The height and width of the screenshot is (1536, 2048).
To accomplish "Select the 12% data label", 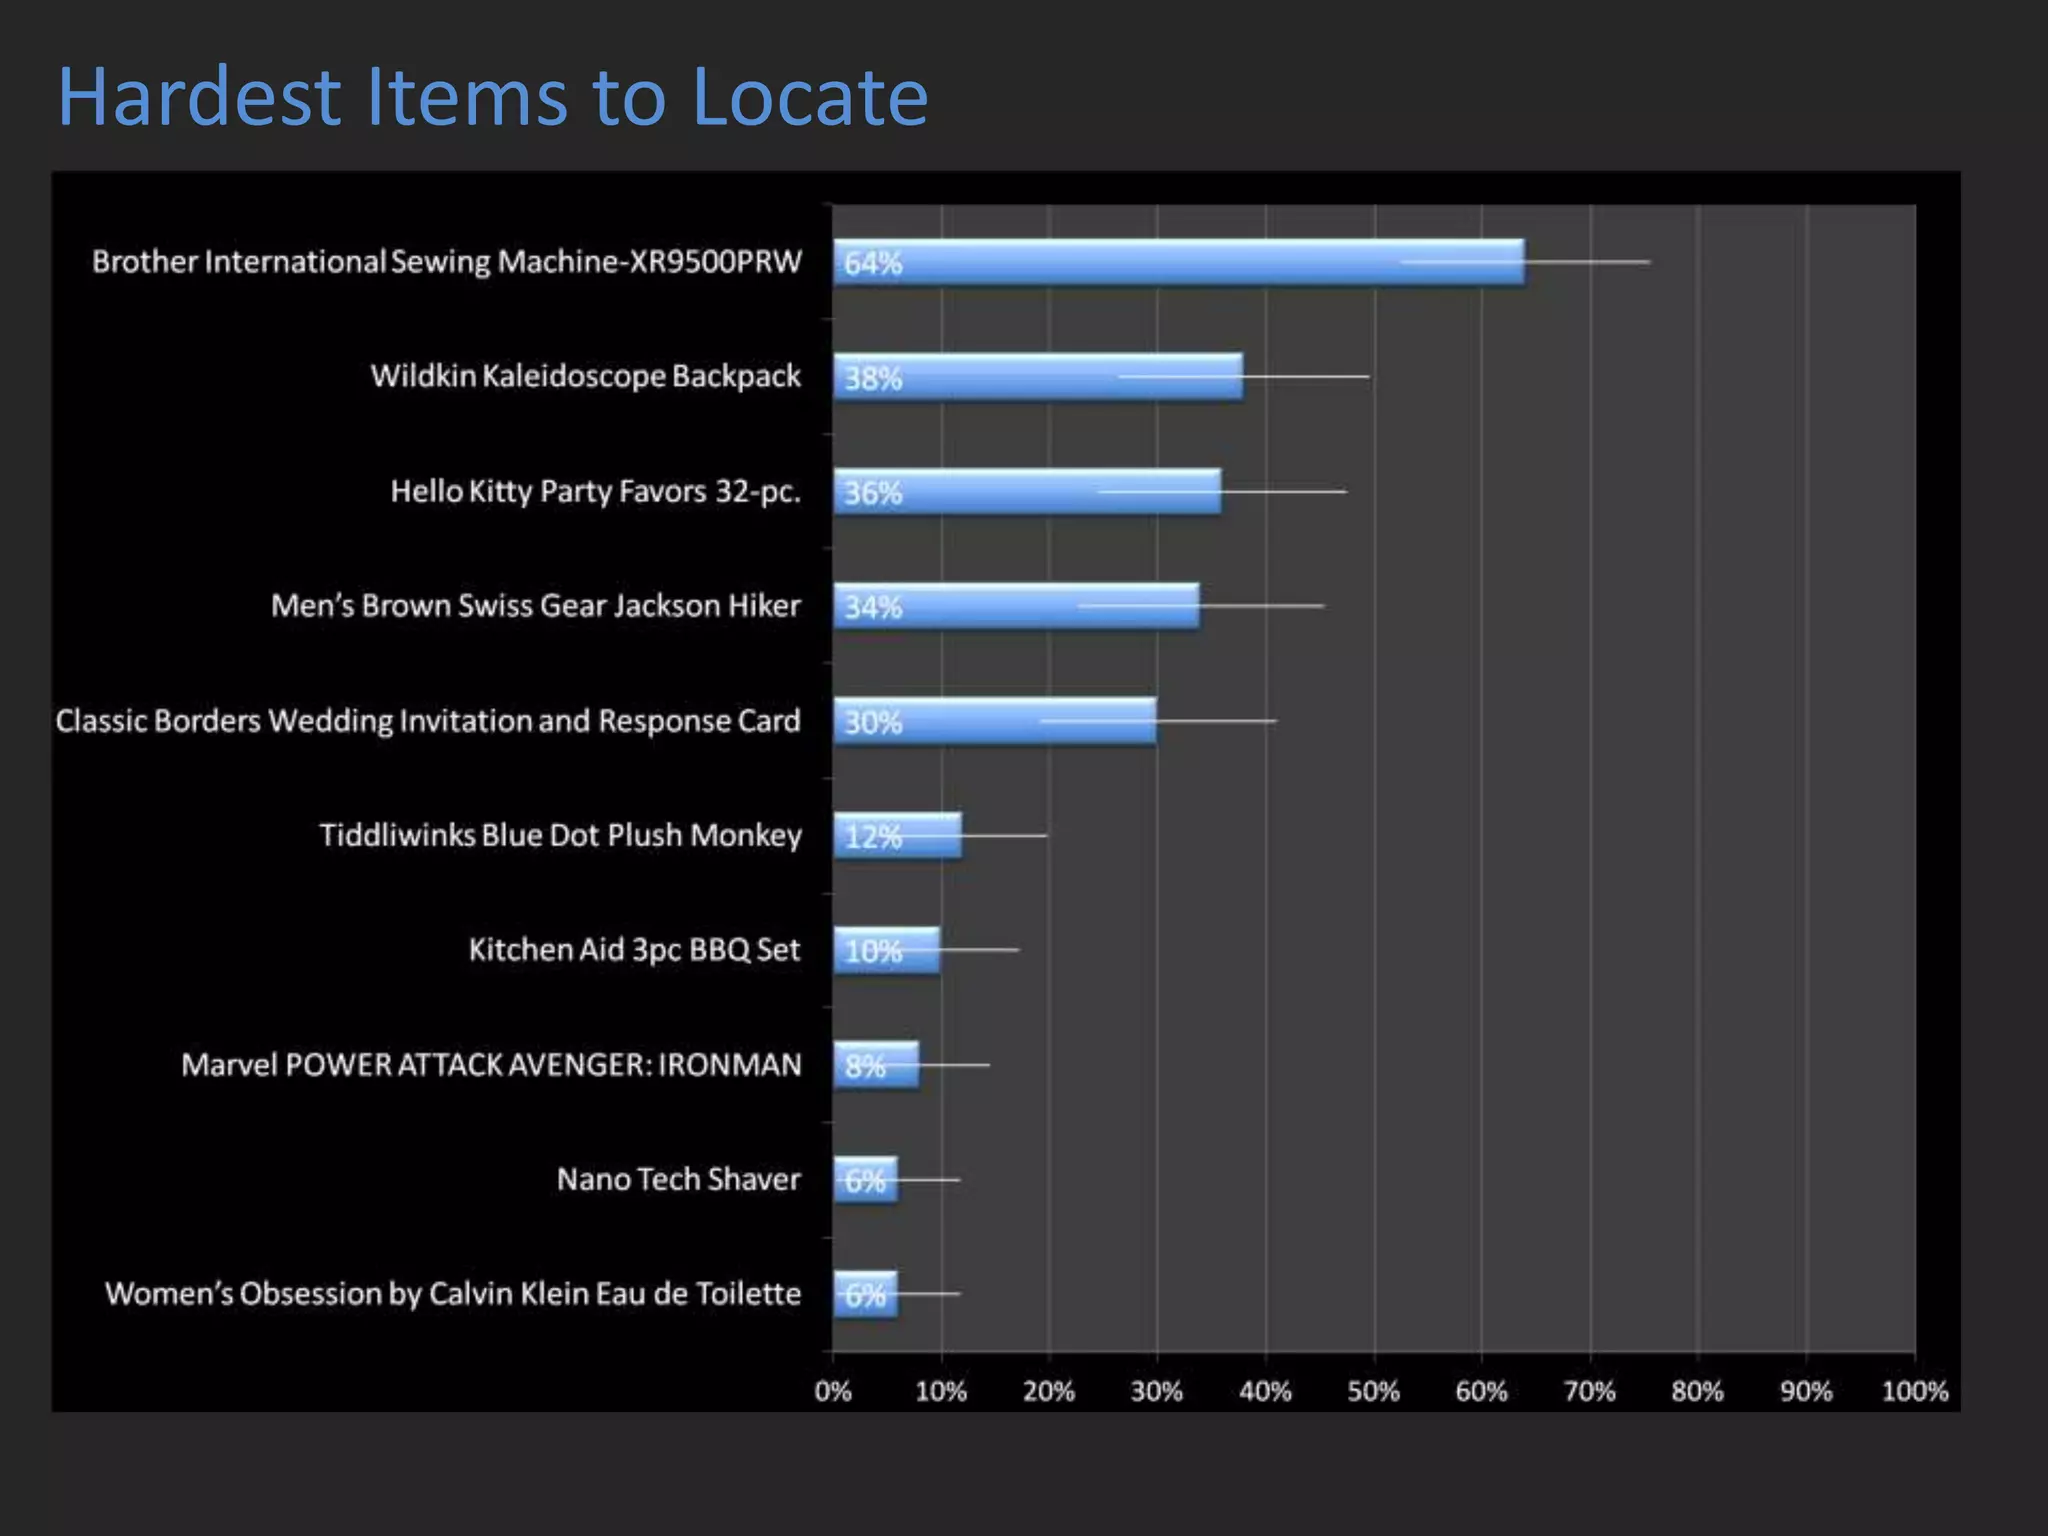I will 873,837.
